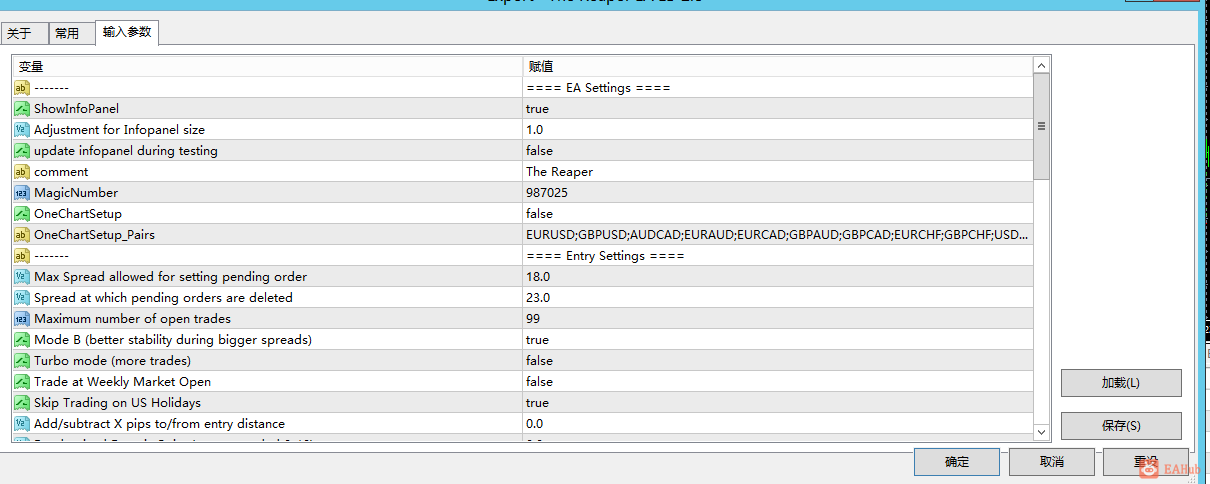Image resolution: width=1210 pixels, height=484 pixels.
Task: Click the string icon beside OneChartSetup_Pairs
Action: tap(22, 234)
